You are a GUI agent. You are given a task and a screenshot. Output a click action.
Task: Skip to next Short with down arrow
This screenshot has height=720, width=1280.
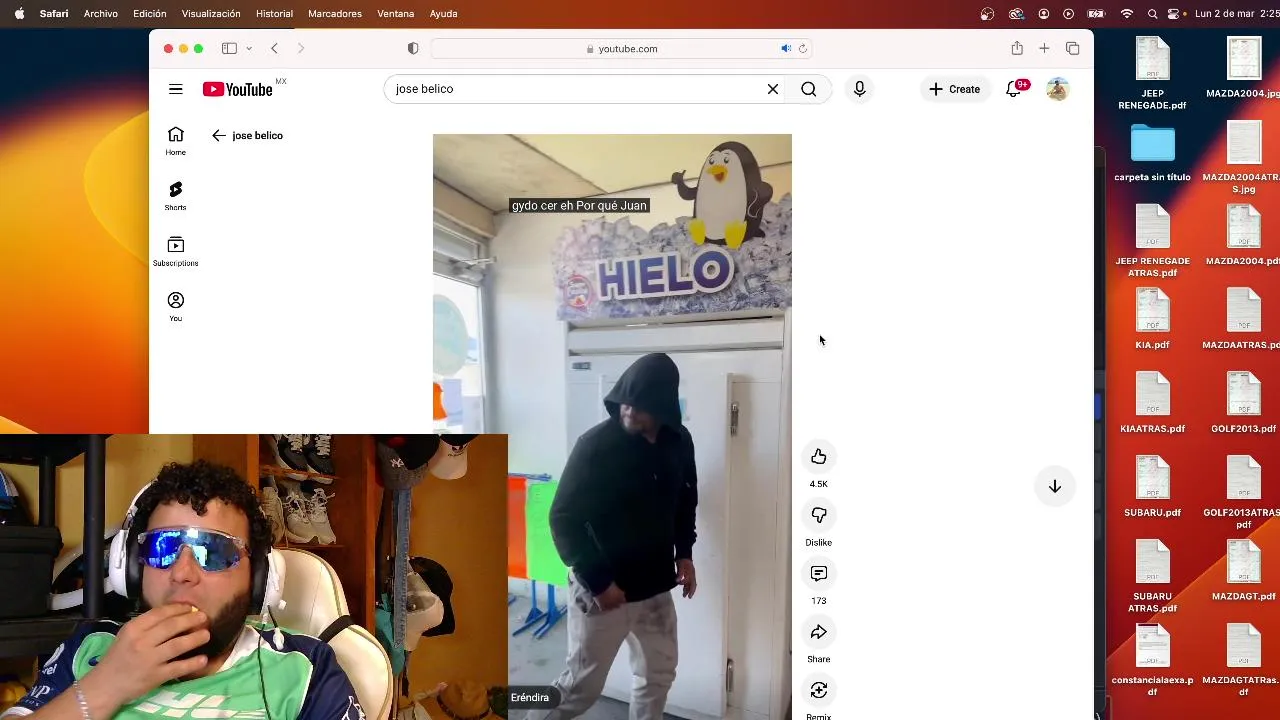pos(1055,486)
